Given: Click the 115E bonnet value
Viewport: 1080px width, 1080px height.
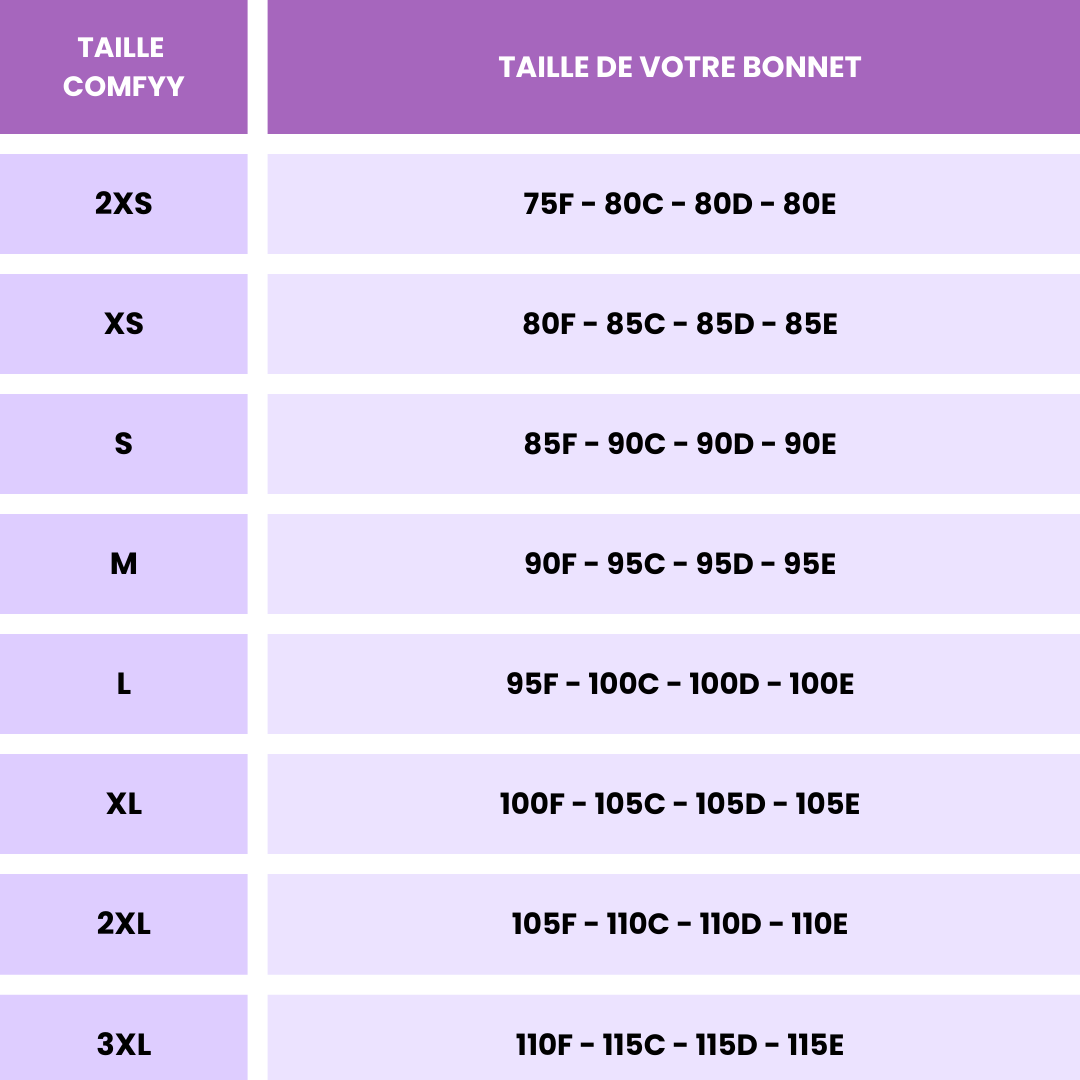Looking at the screenshot, I should click(x=815, y=1045).
